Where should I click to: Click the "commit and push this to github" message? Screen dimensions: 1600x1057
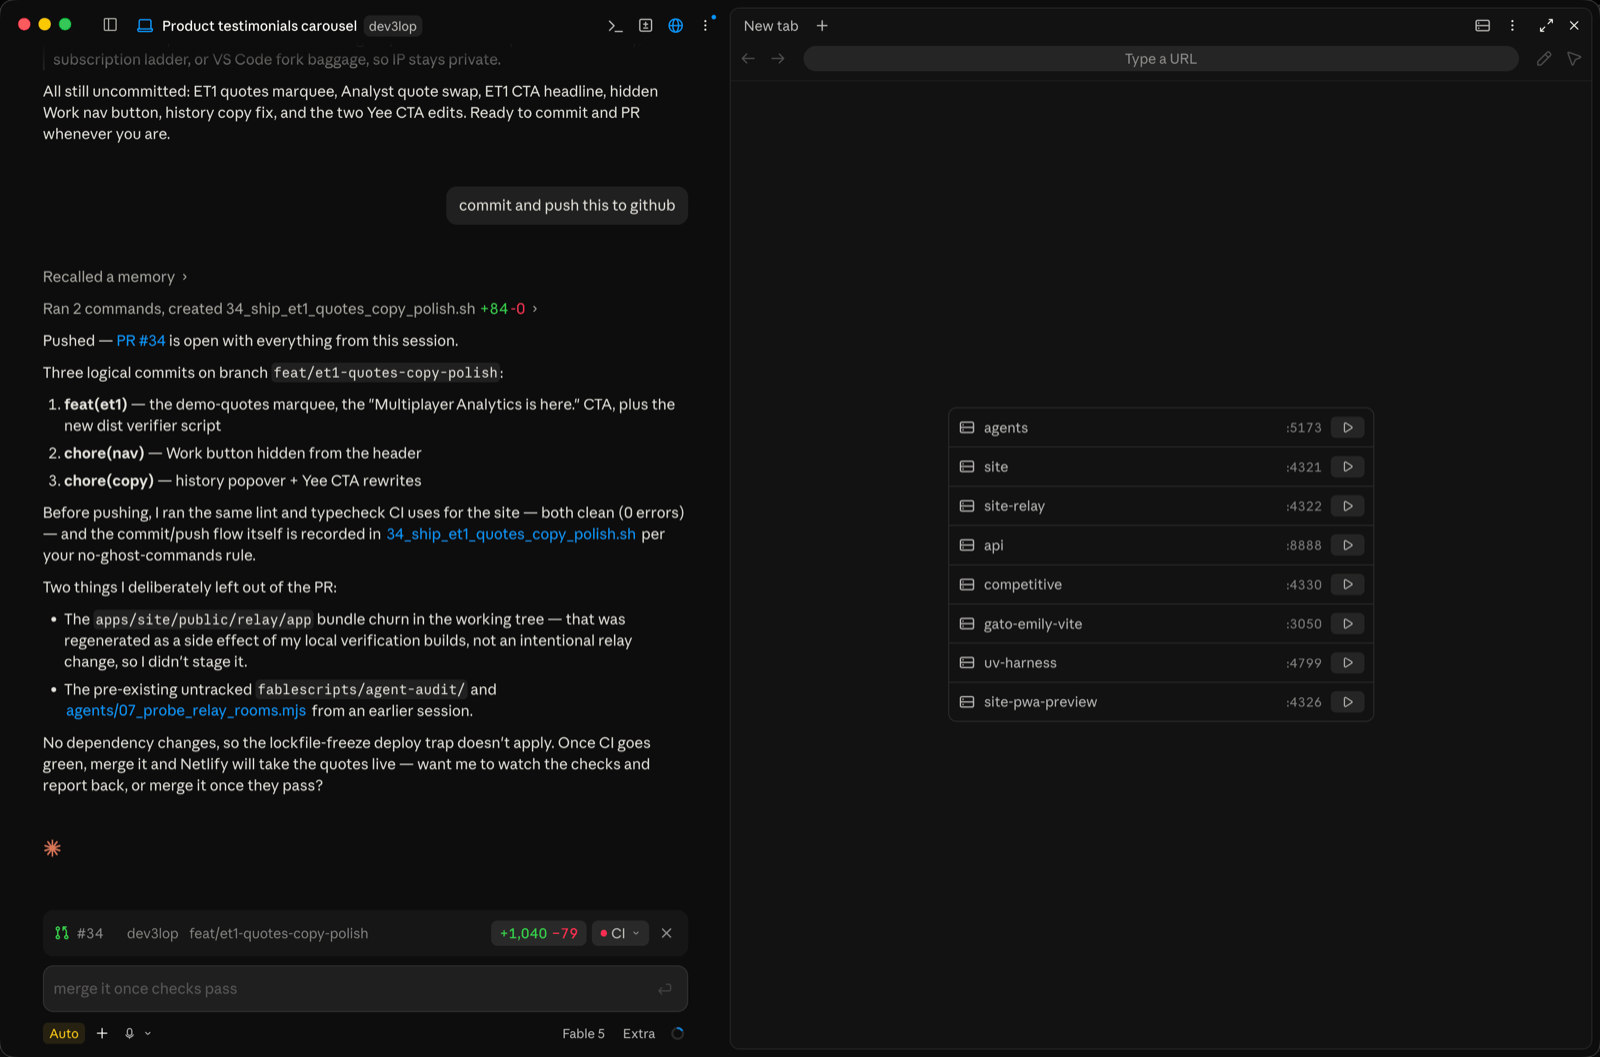tap(567, 205)
